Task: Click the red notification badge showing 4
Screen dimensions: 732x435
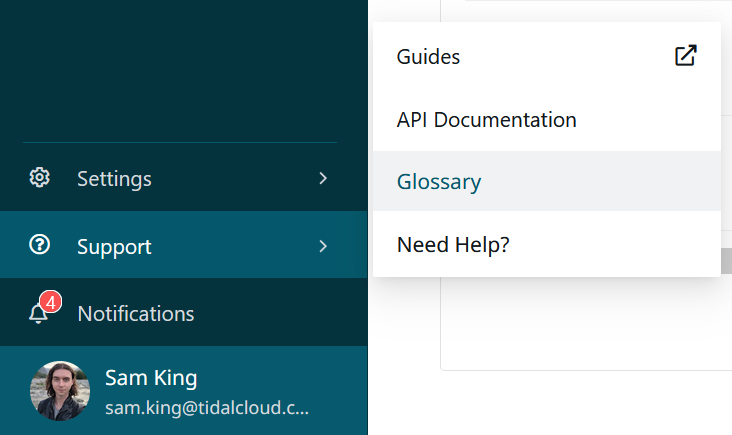Action: point(51,301)
